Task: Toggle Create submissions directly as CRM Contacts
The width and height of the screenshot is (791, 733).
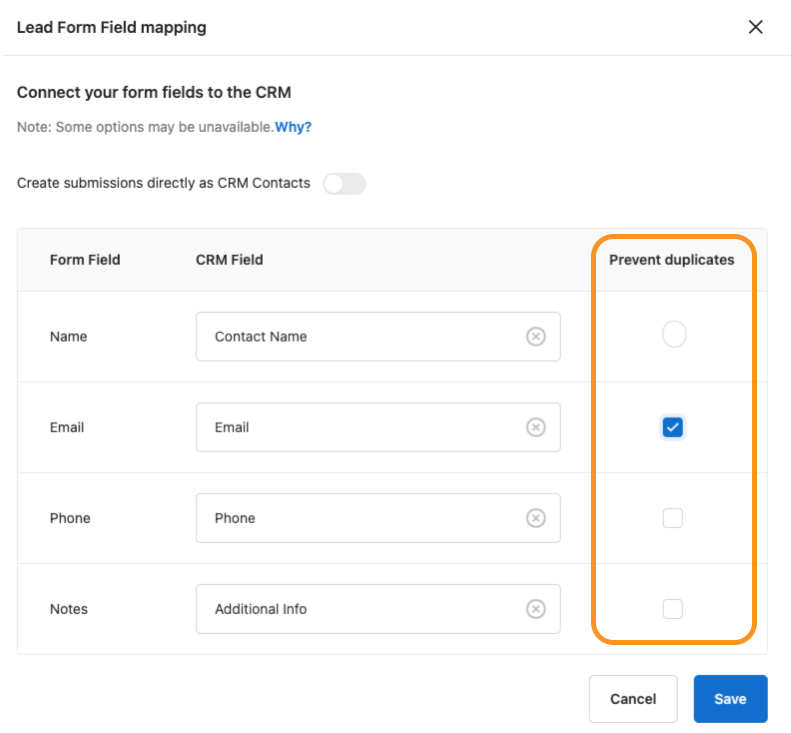Action: click(x=344, y=184)
